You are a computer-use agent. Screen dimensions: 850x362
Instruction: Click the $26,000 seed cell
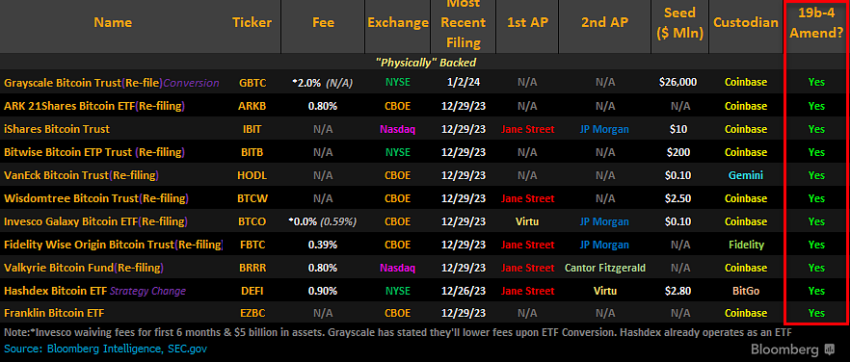coord(678,83)
